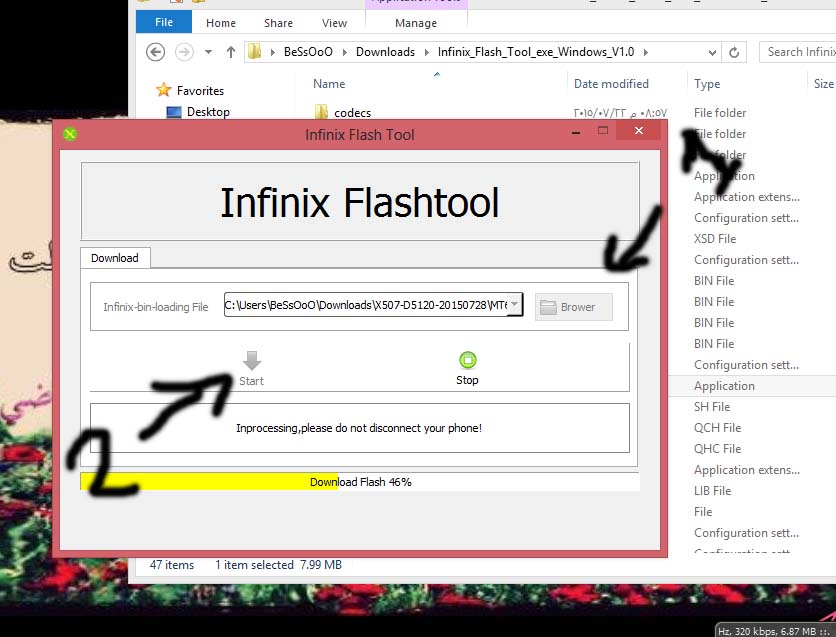Select the Download tab
This screenshot has height=637, width=836.
click(115, 258)
